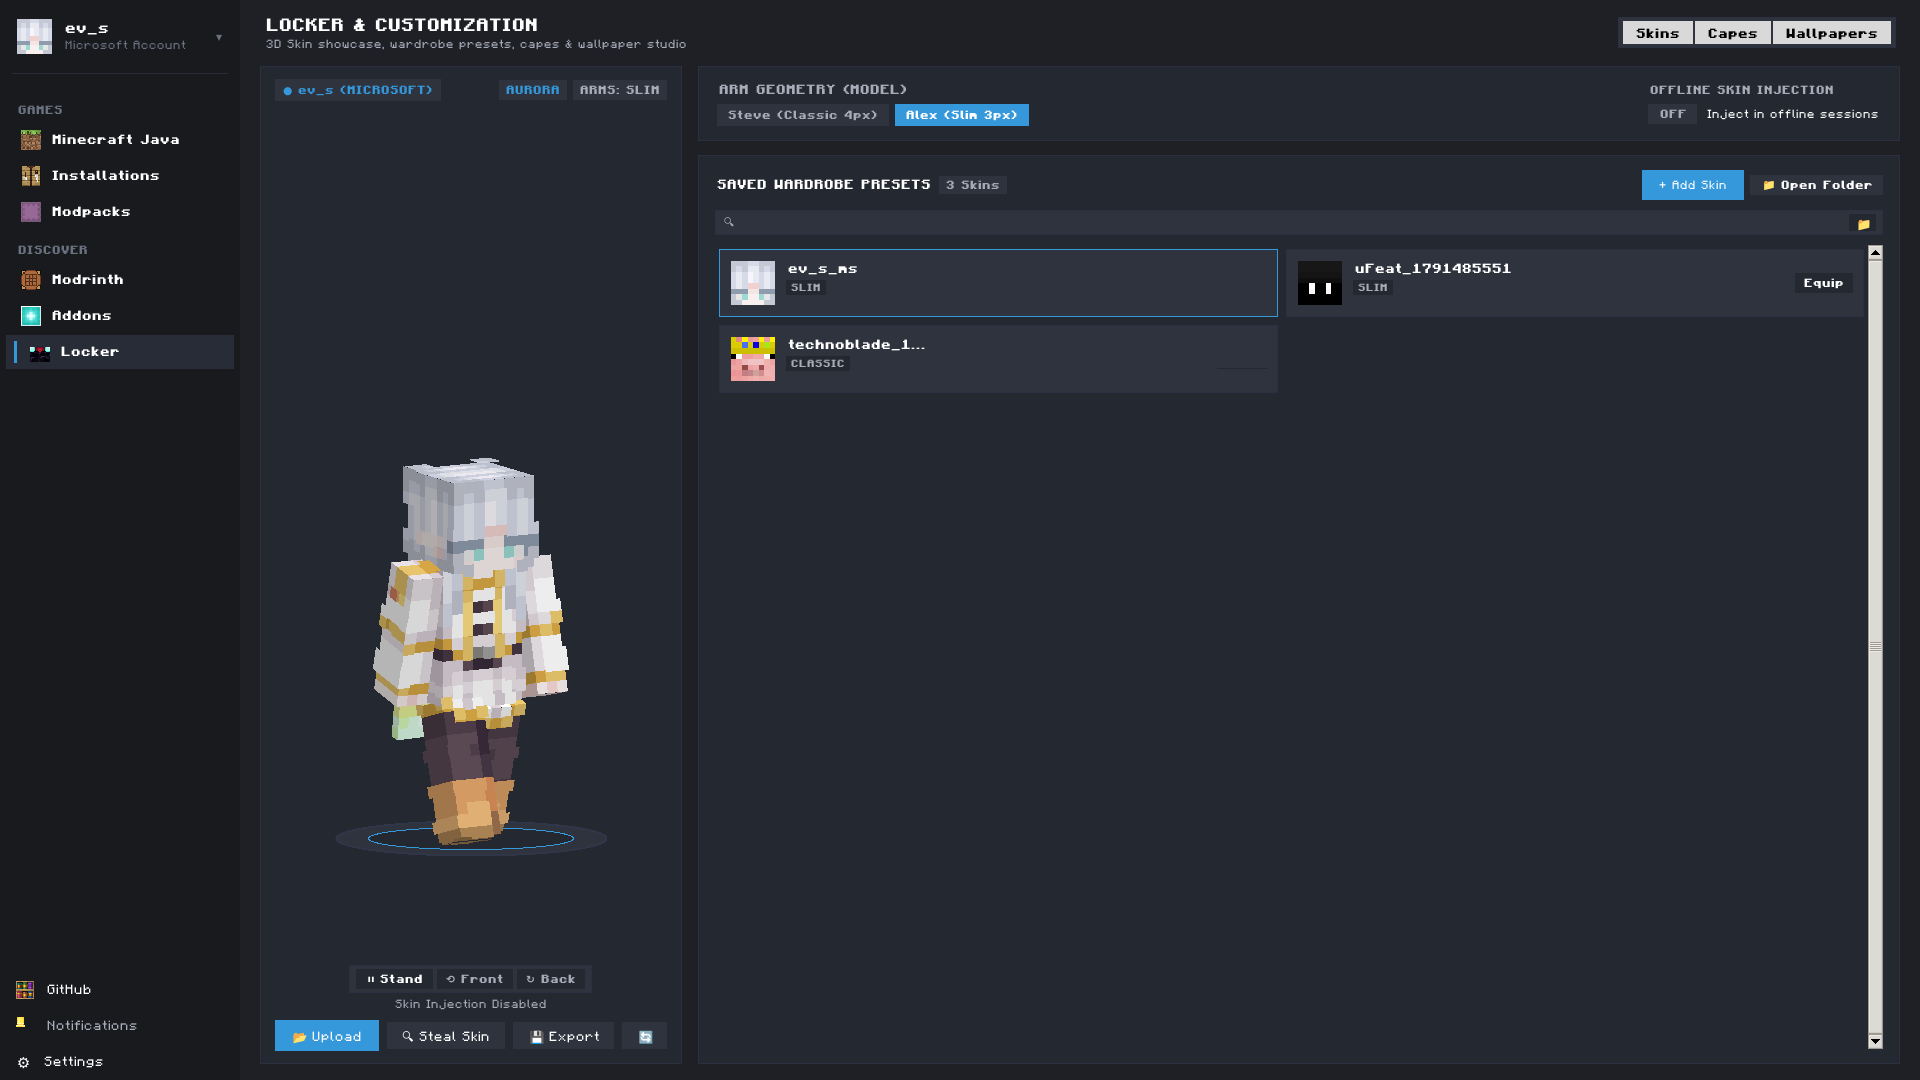Toggle offline skin injection OFF switch
Screen dimensions: 1920x1080
click(x=1672, y=114)
